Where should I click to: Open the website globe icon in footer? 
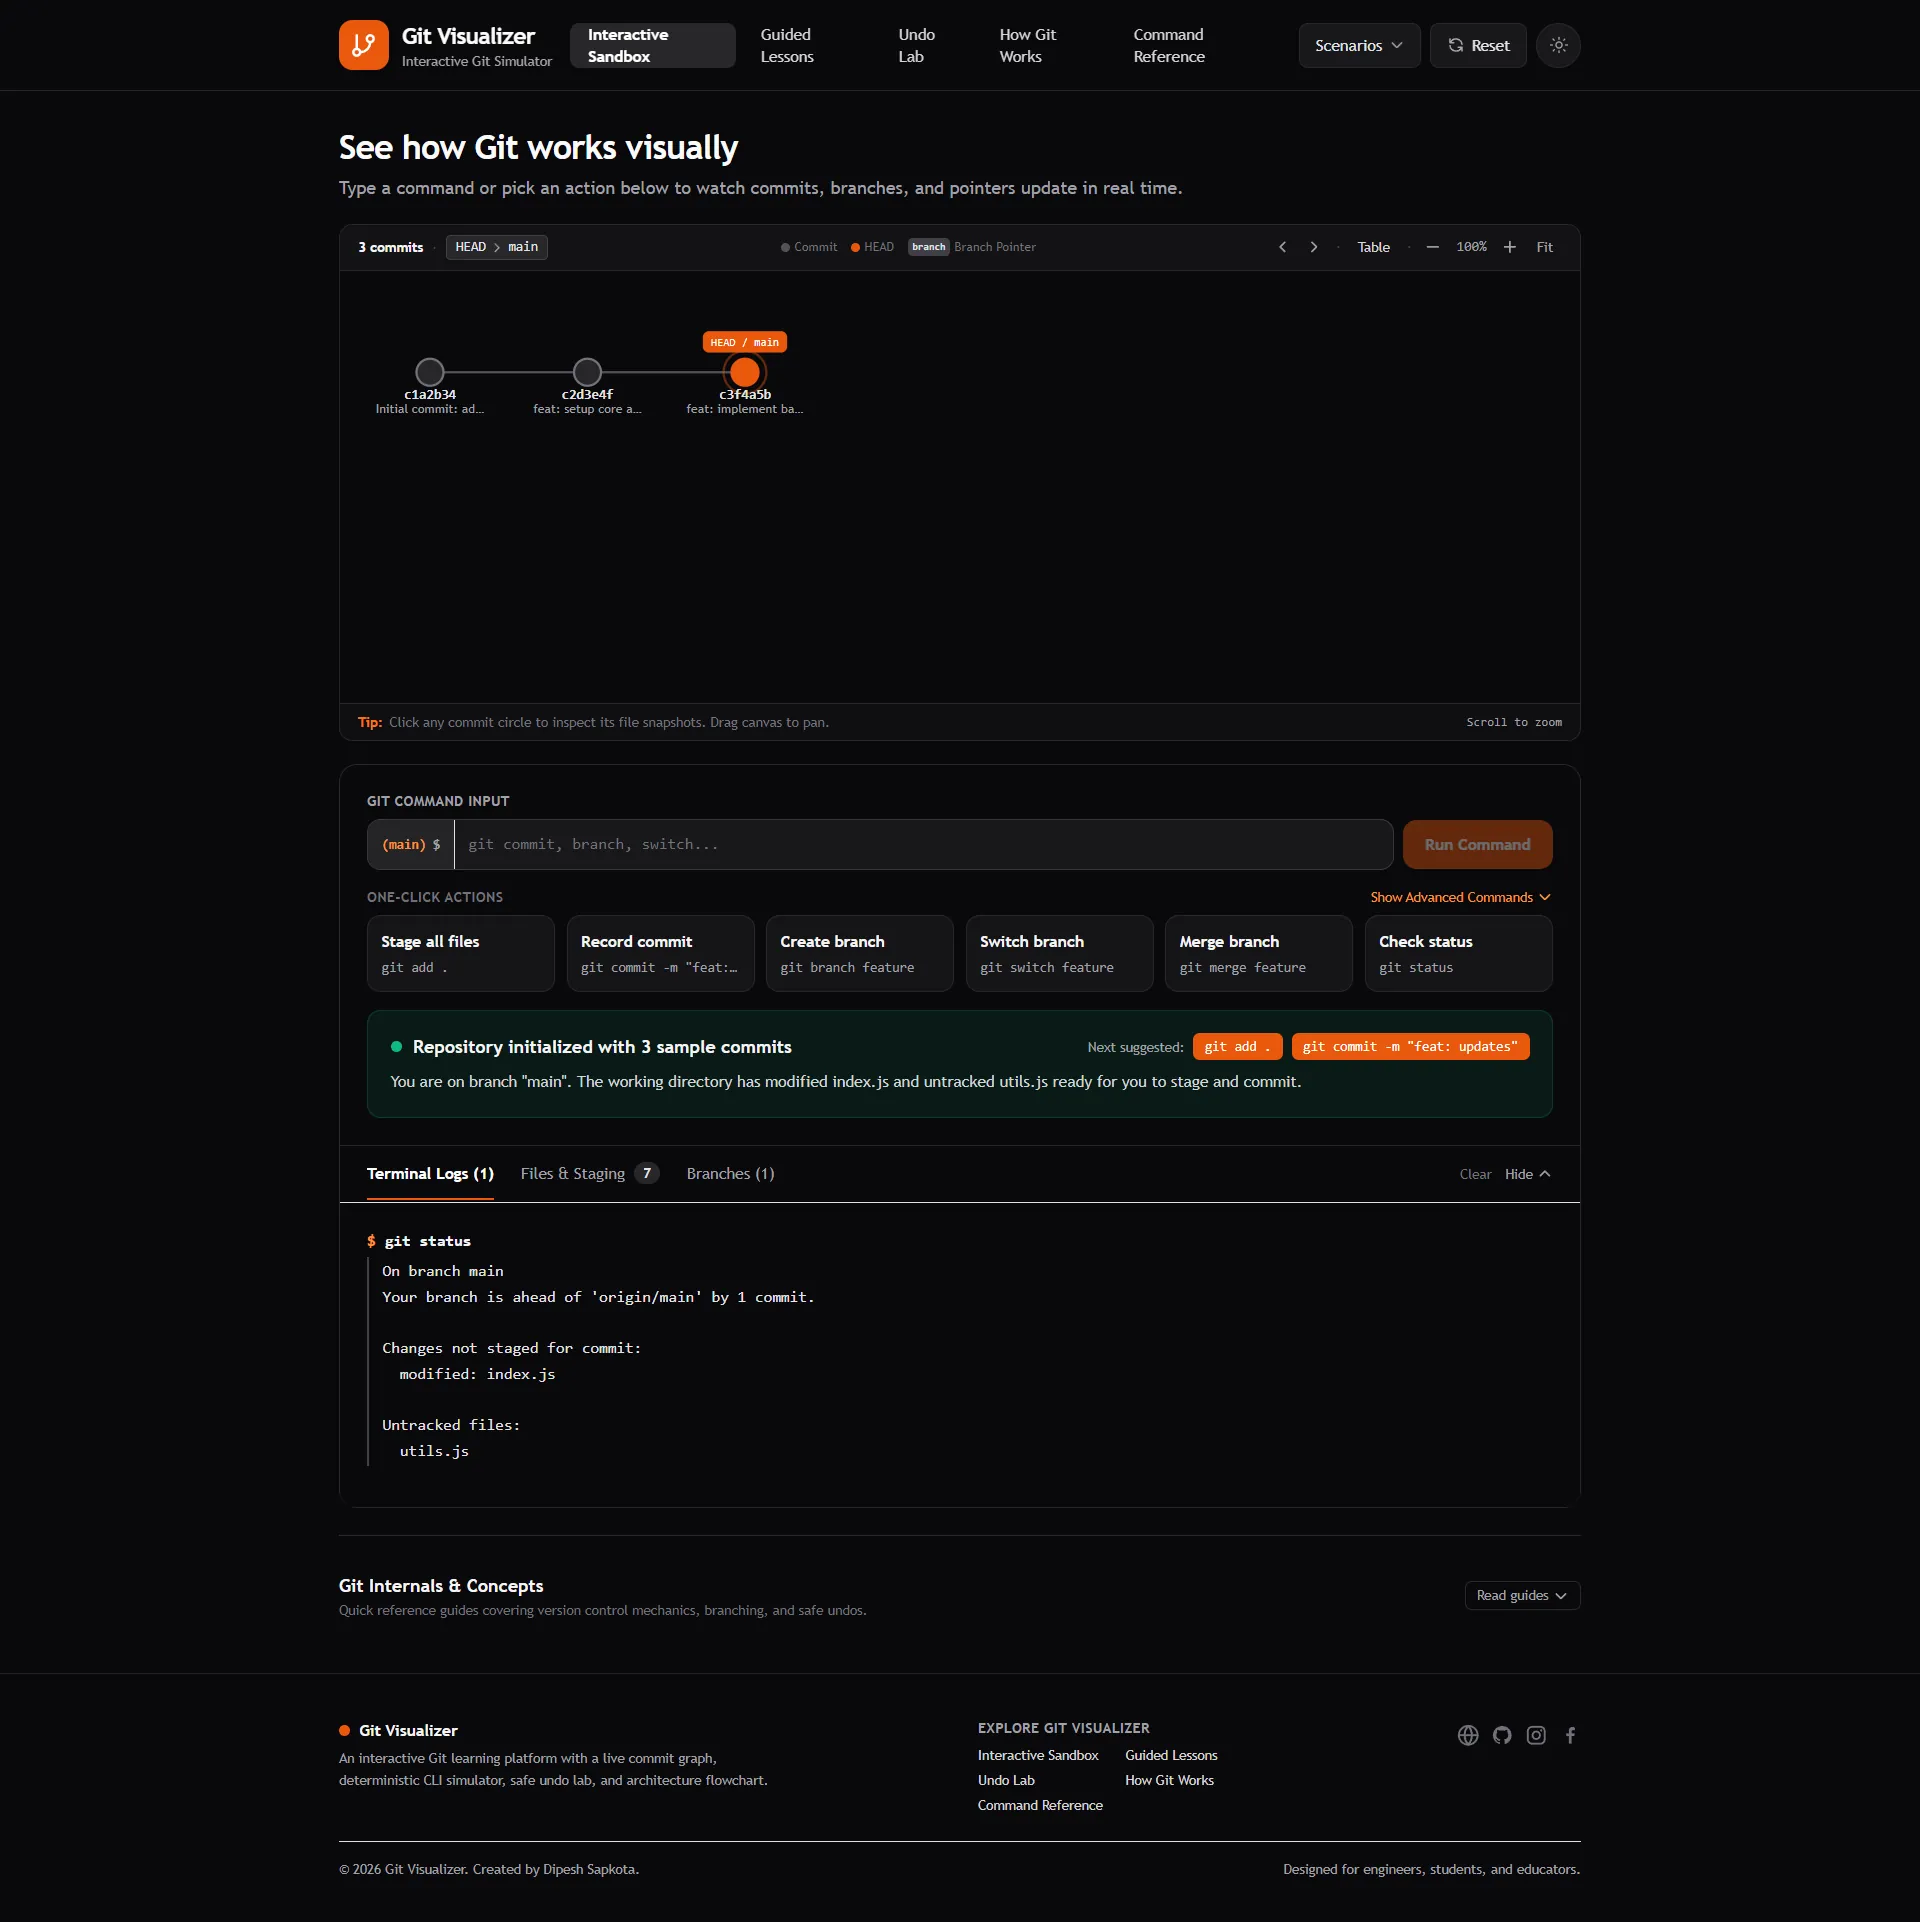(1468, 1735)
